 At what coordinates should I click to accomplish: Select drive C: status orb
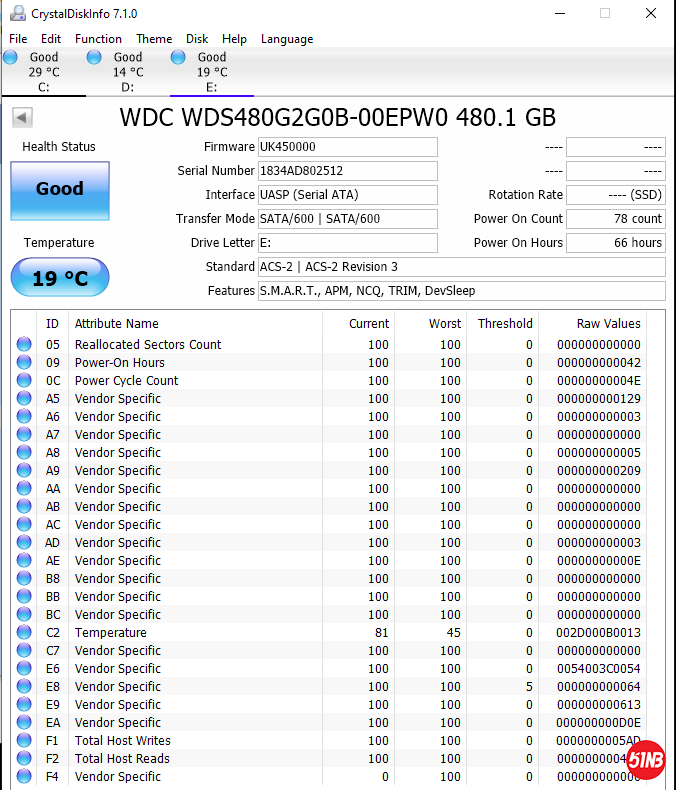tap(11, 58)
